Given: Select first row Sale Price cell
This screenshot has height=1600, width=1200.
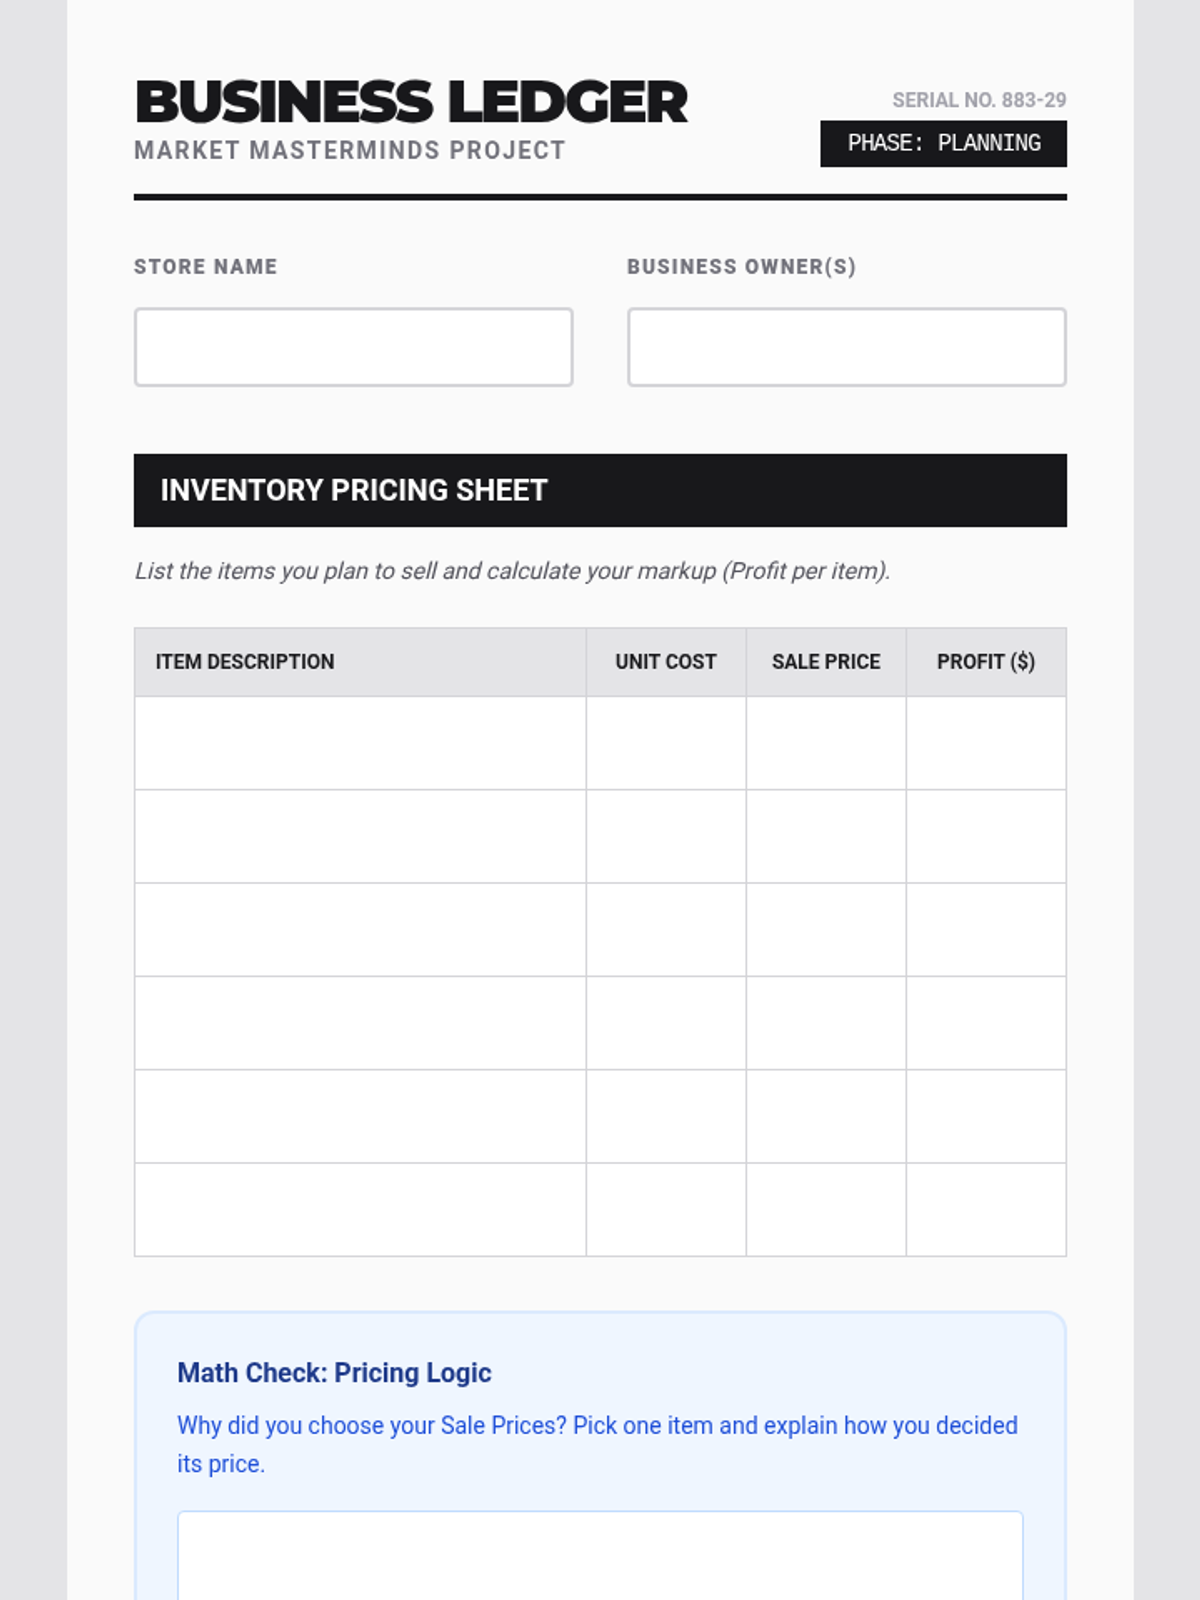Looking at the screenshot, I should point(826,743).
